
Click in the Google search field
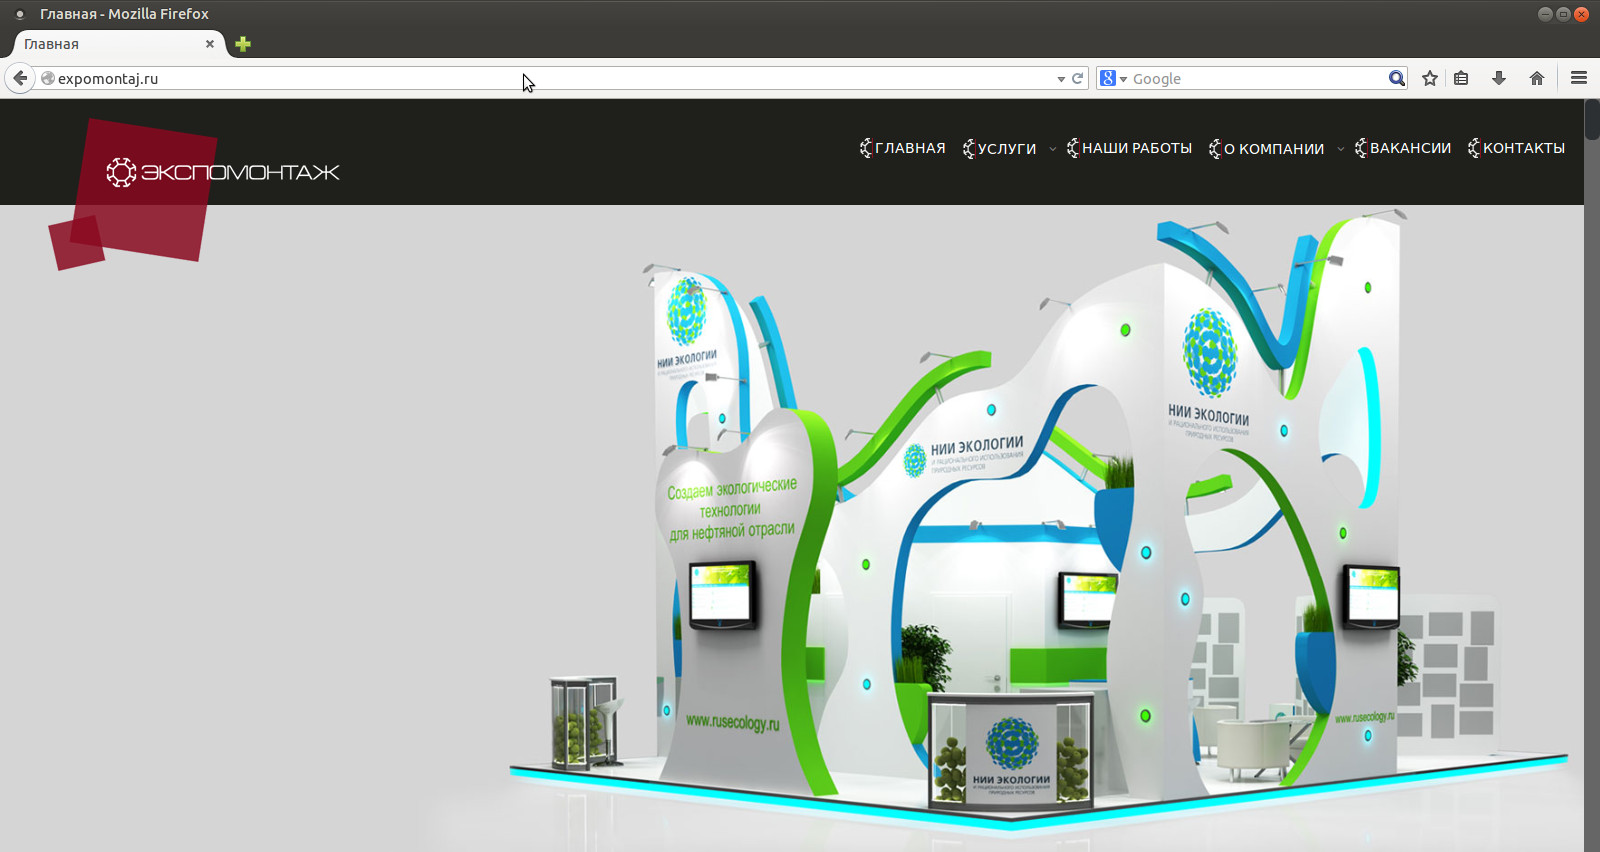click(x=1255, y=78)
